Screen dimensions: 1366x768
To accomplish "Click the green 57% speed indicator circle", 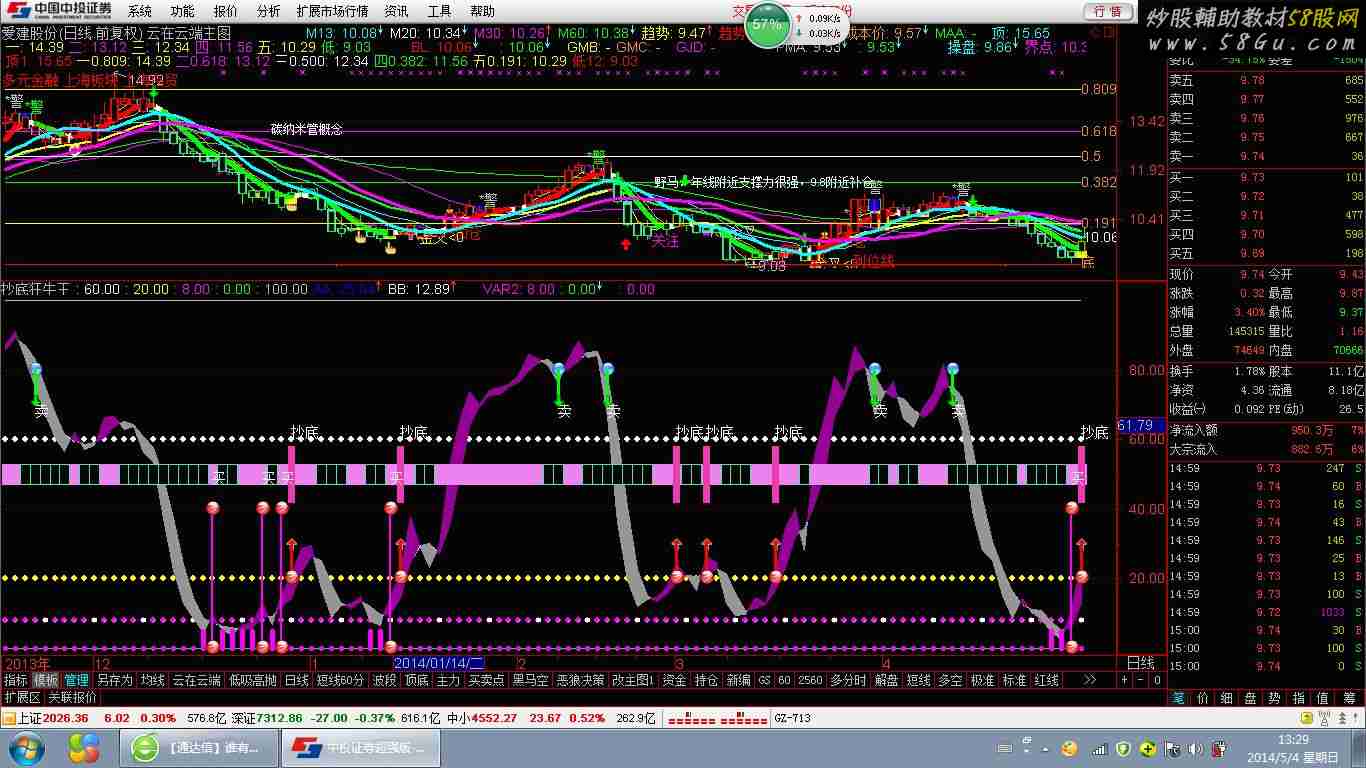I will pyautogui.click(x=767, y=25).
